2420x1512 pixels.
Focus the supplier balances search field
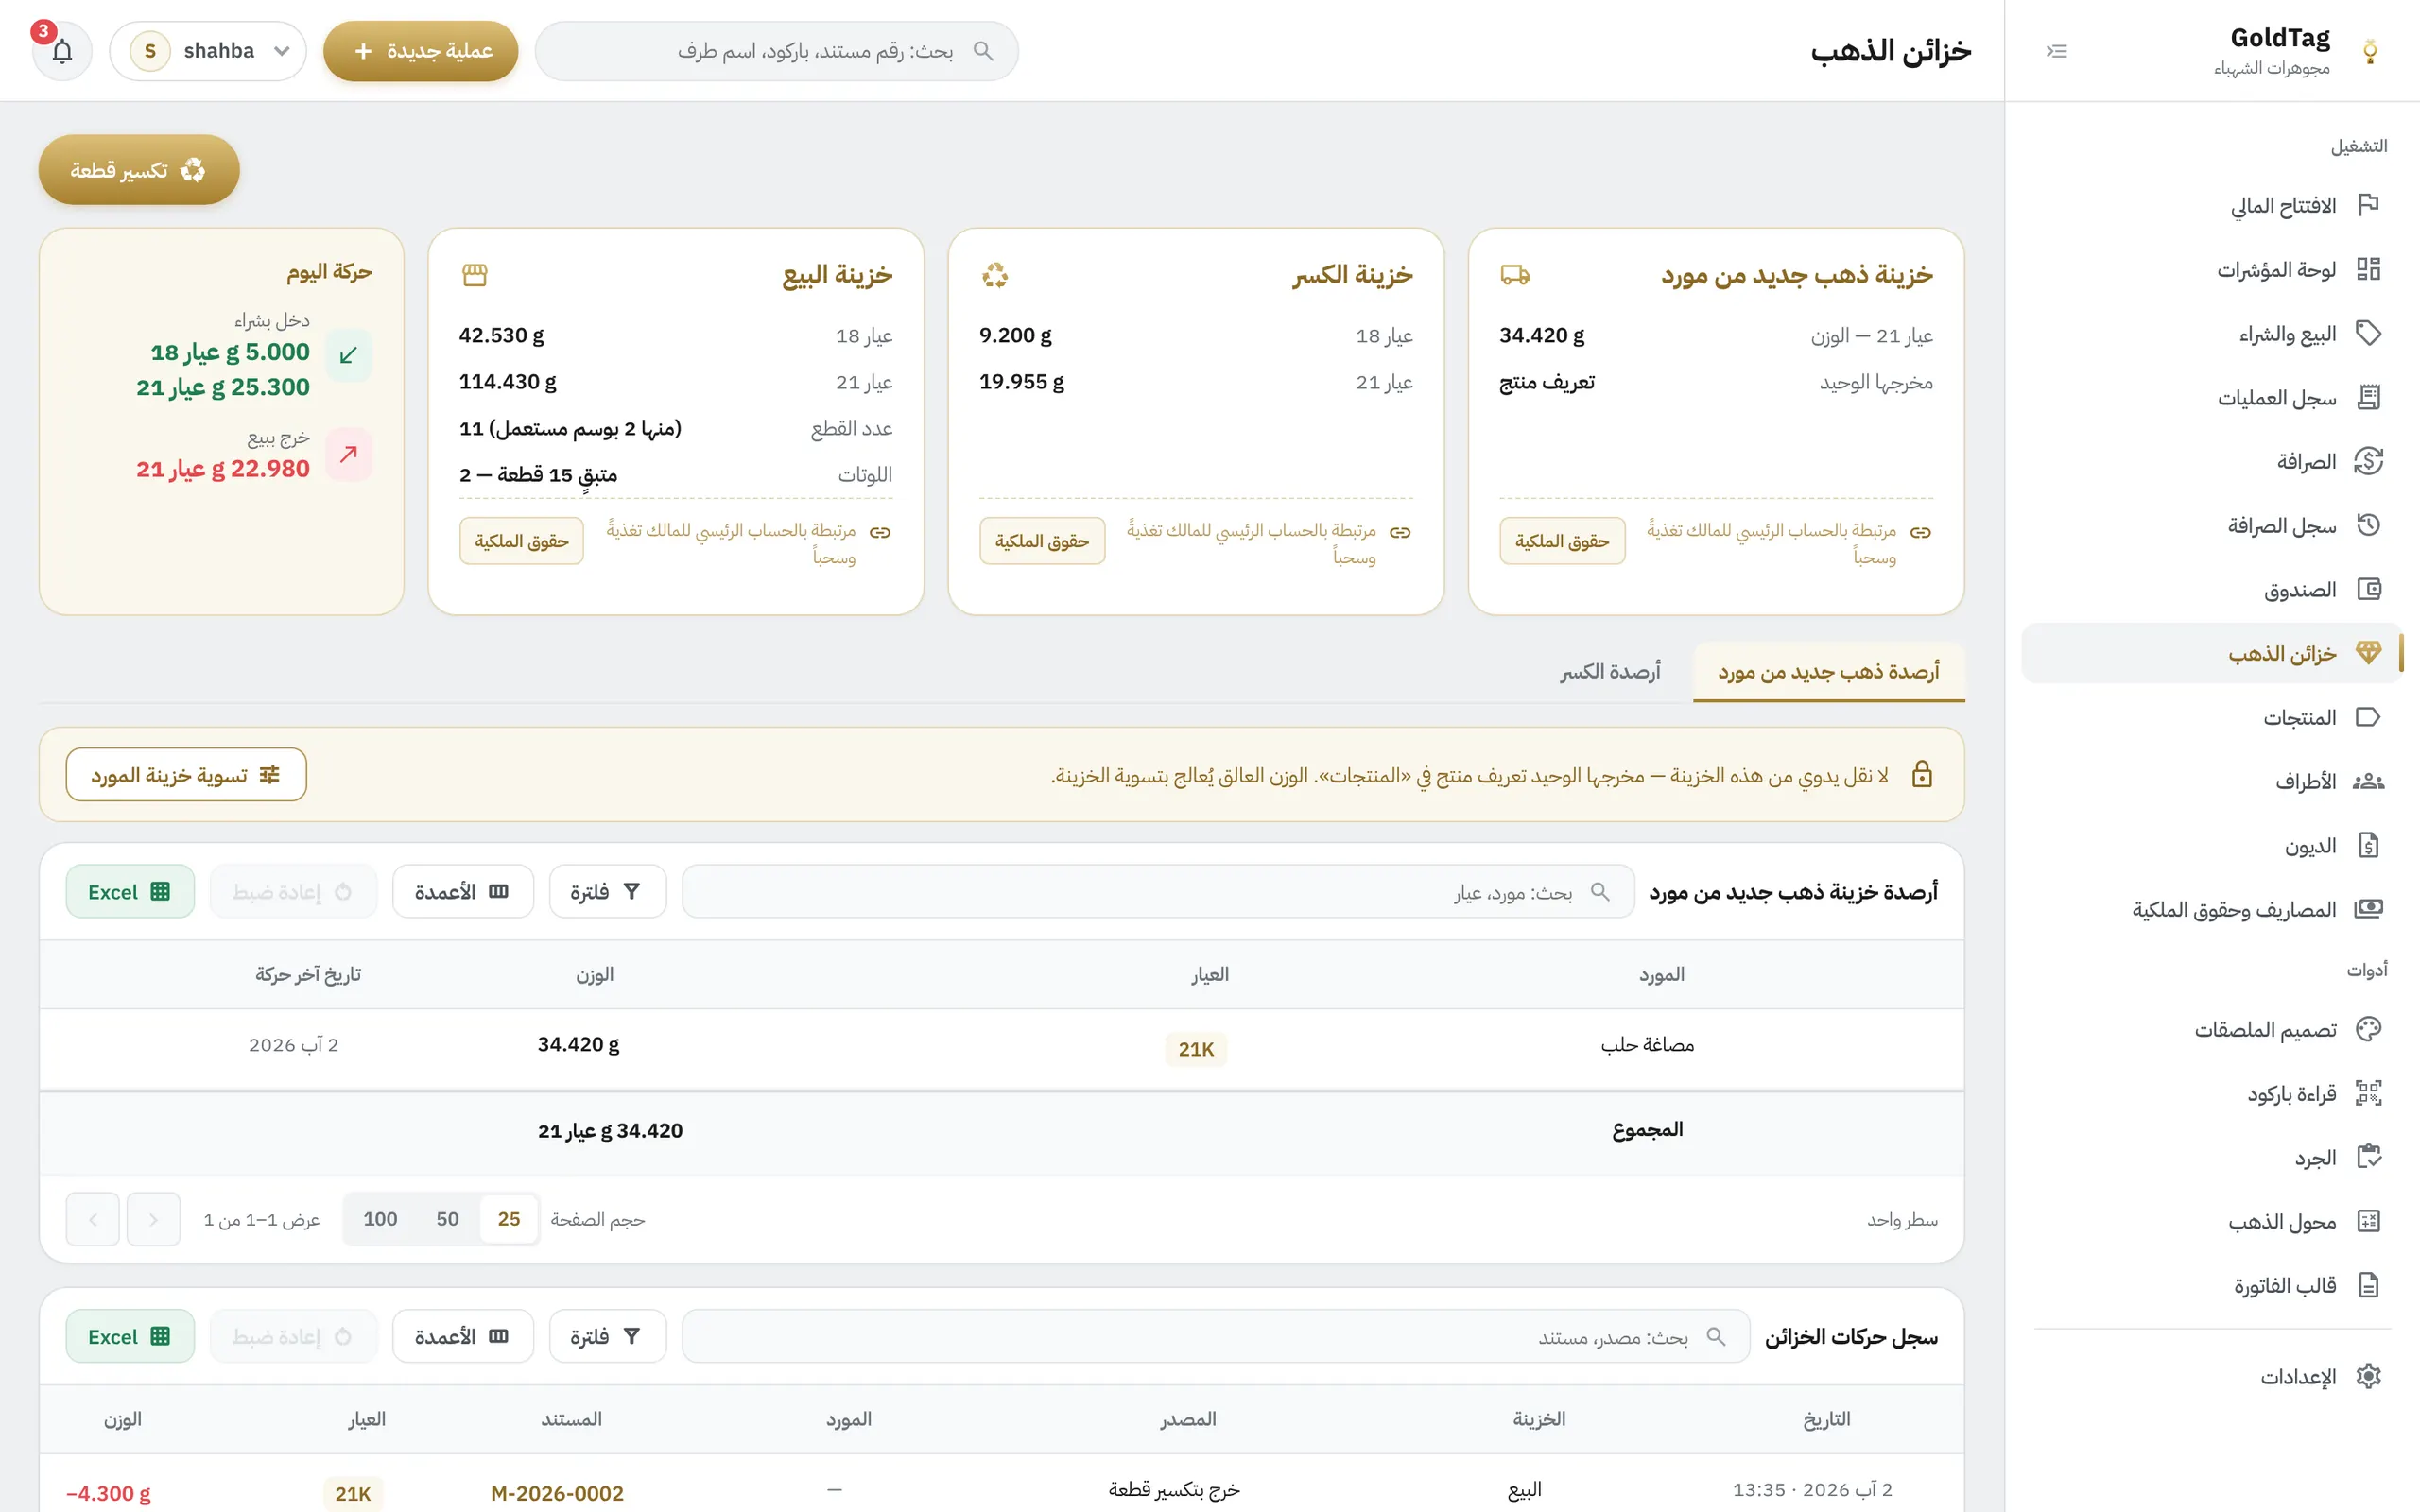[1158, 891]
